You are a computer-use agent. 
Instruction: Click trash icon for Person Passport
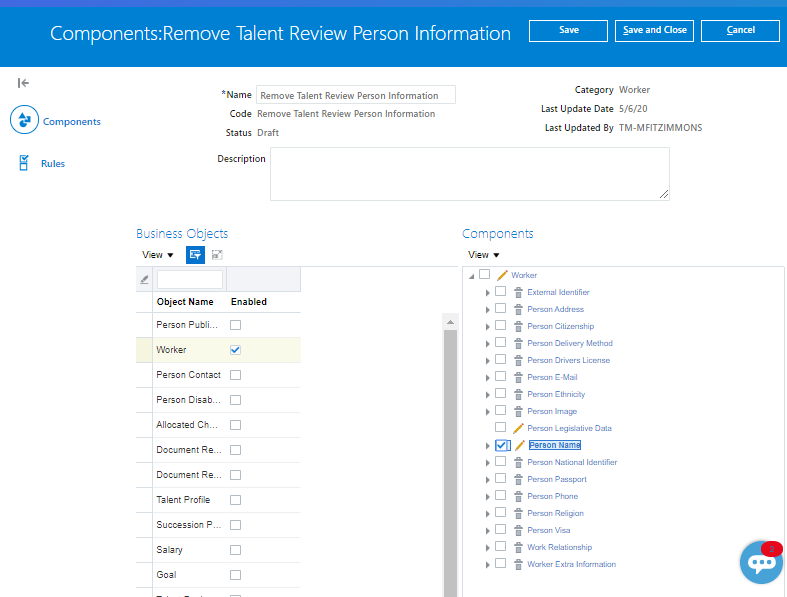click(x=518, y=480)
